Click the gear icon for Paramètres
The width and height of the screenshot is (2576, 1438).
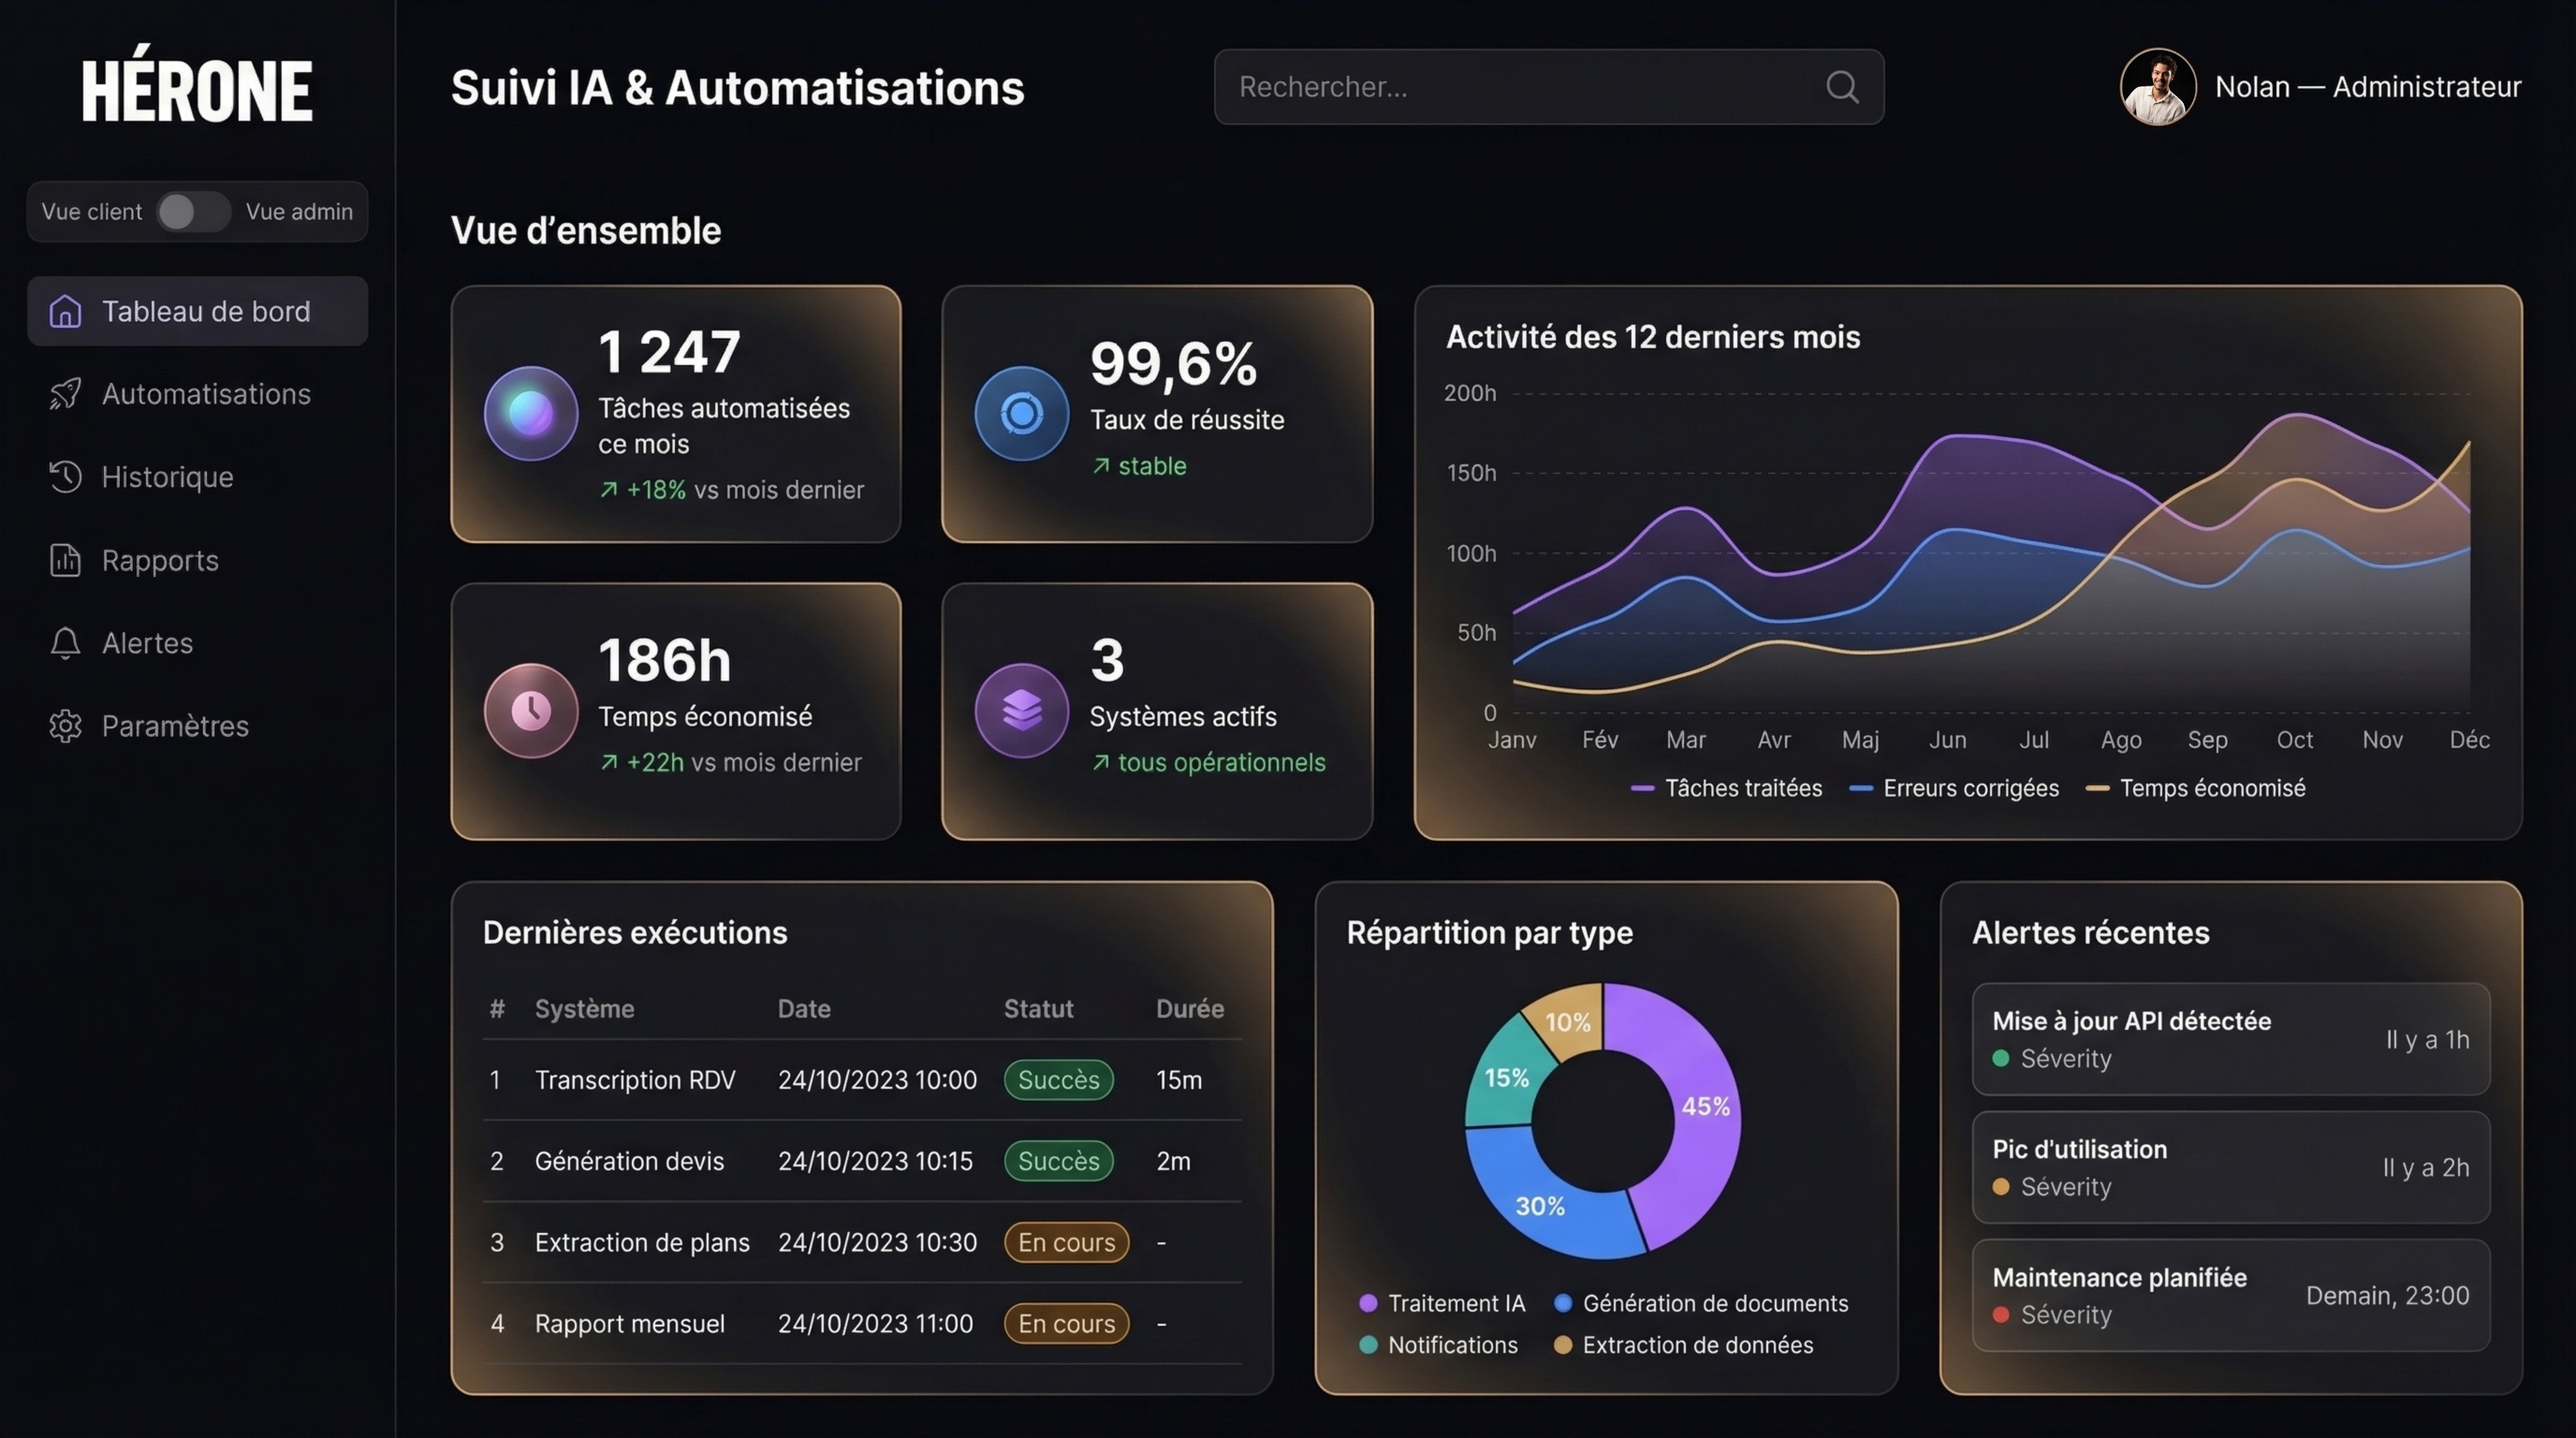click(x=65, y=726)
